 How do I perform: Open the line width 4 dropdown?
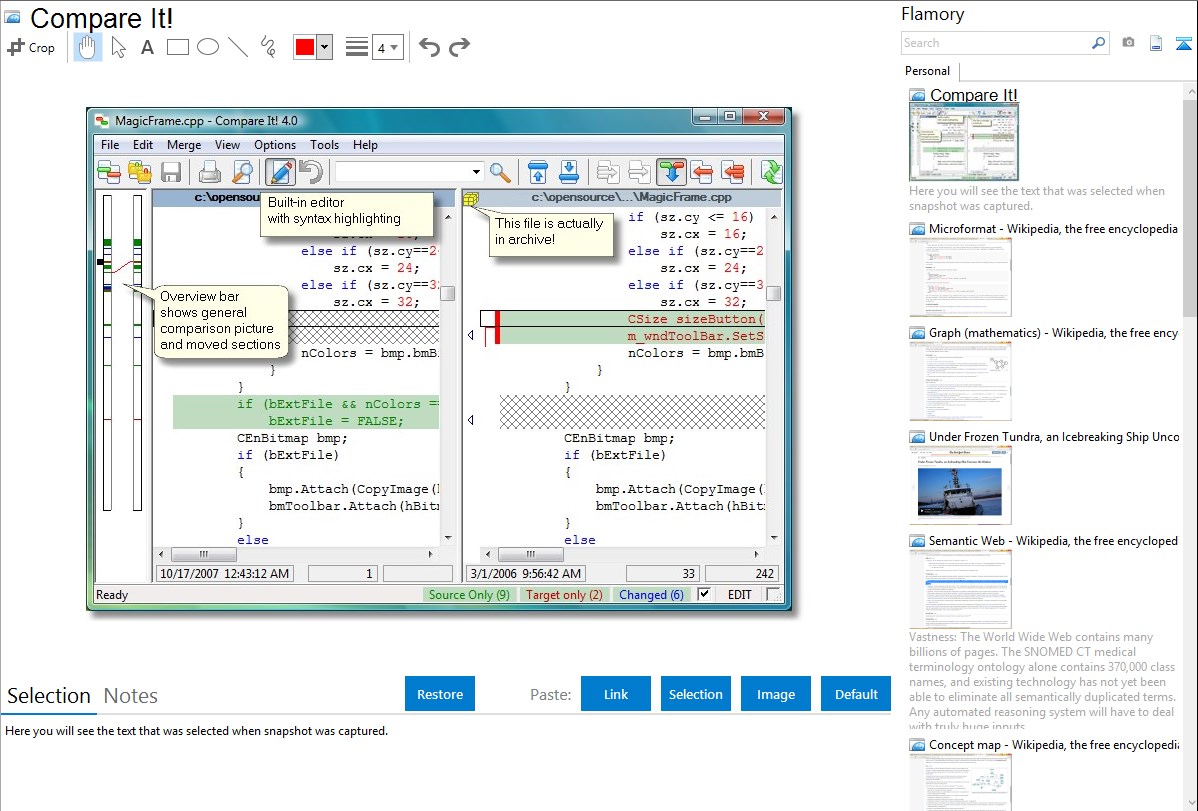[387, 47]
